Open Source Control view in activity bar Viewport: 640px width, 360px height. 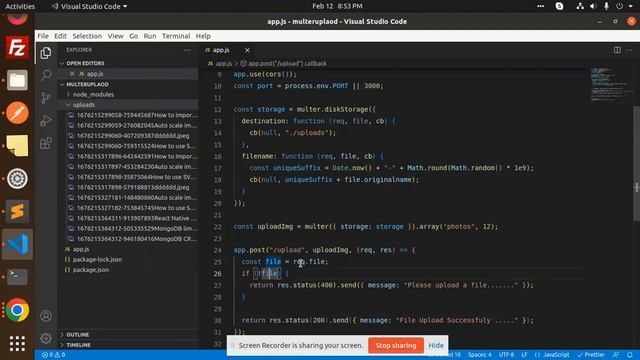(46, 98)
